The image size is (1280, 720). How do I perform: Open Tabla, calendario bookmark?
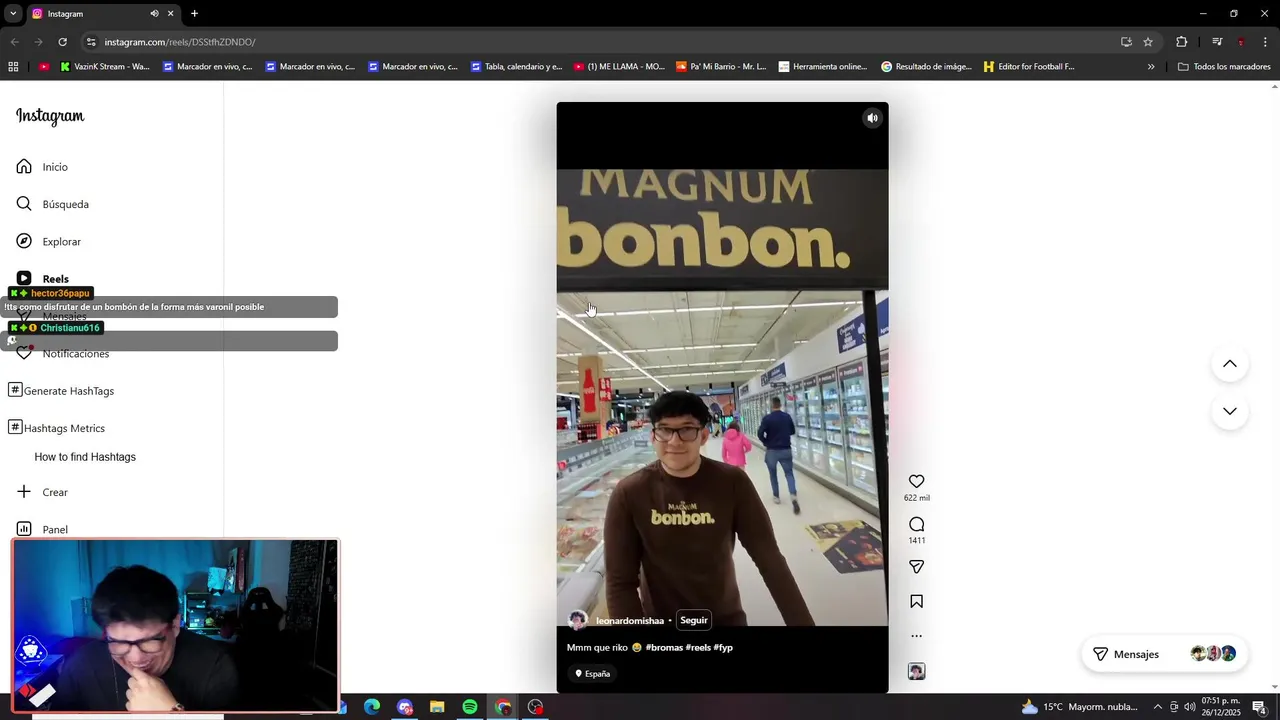pyautogui.click(x=515, y=67)
